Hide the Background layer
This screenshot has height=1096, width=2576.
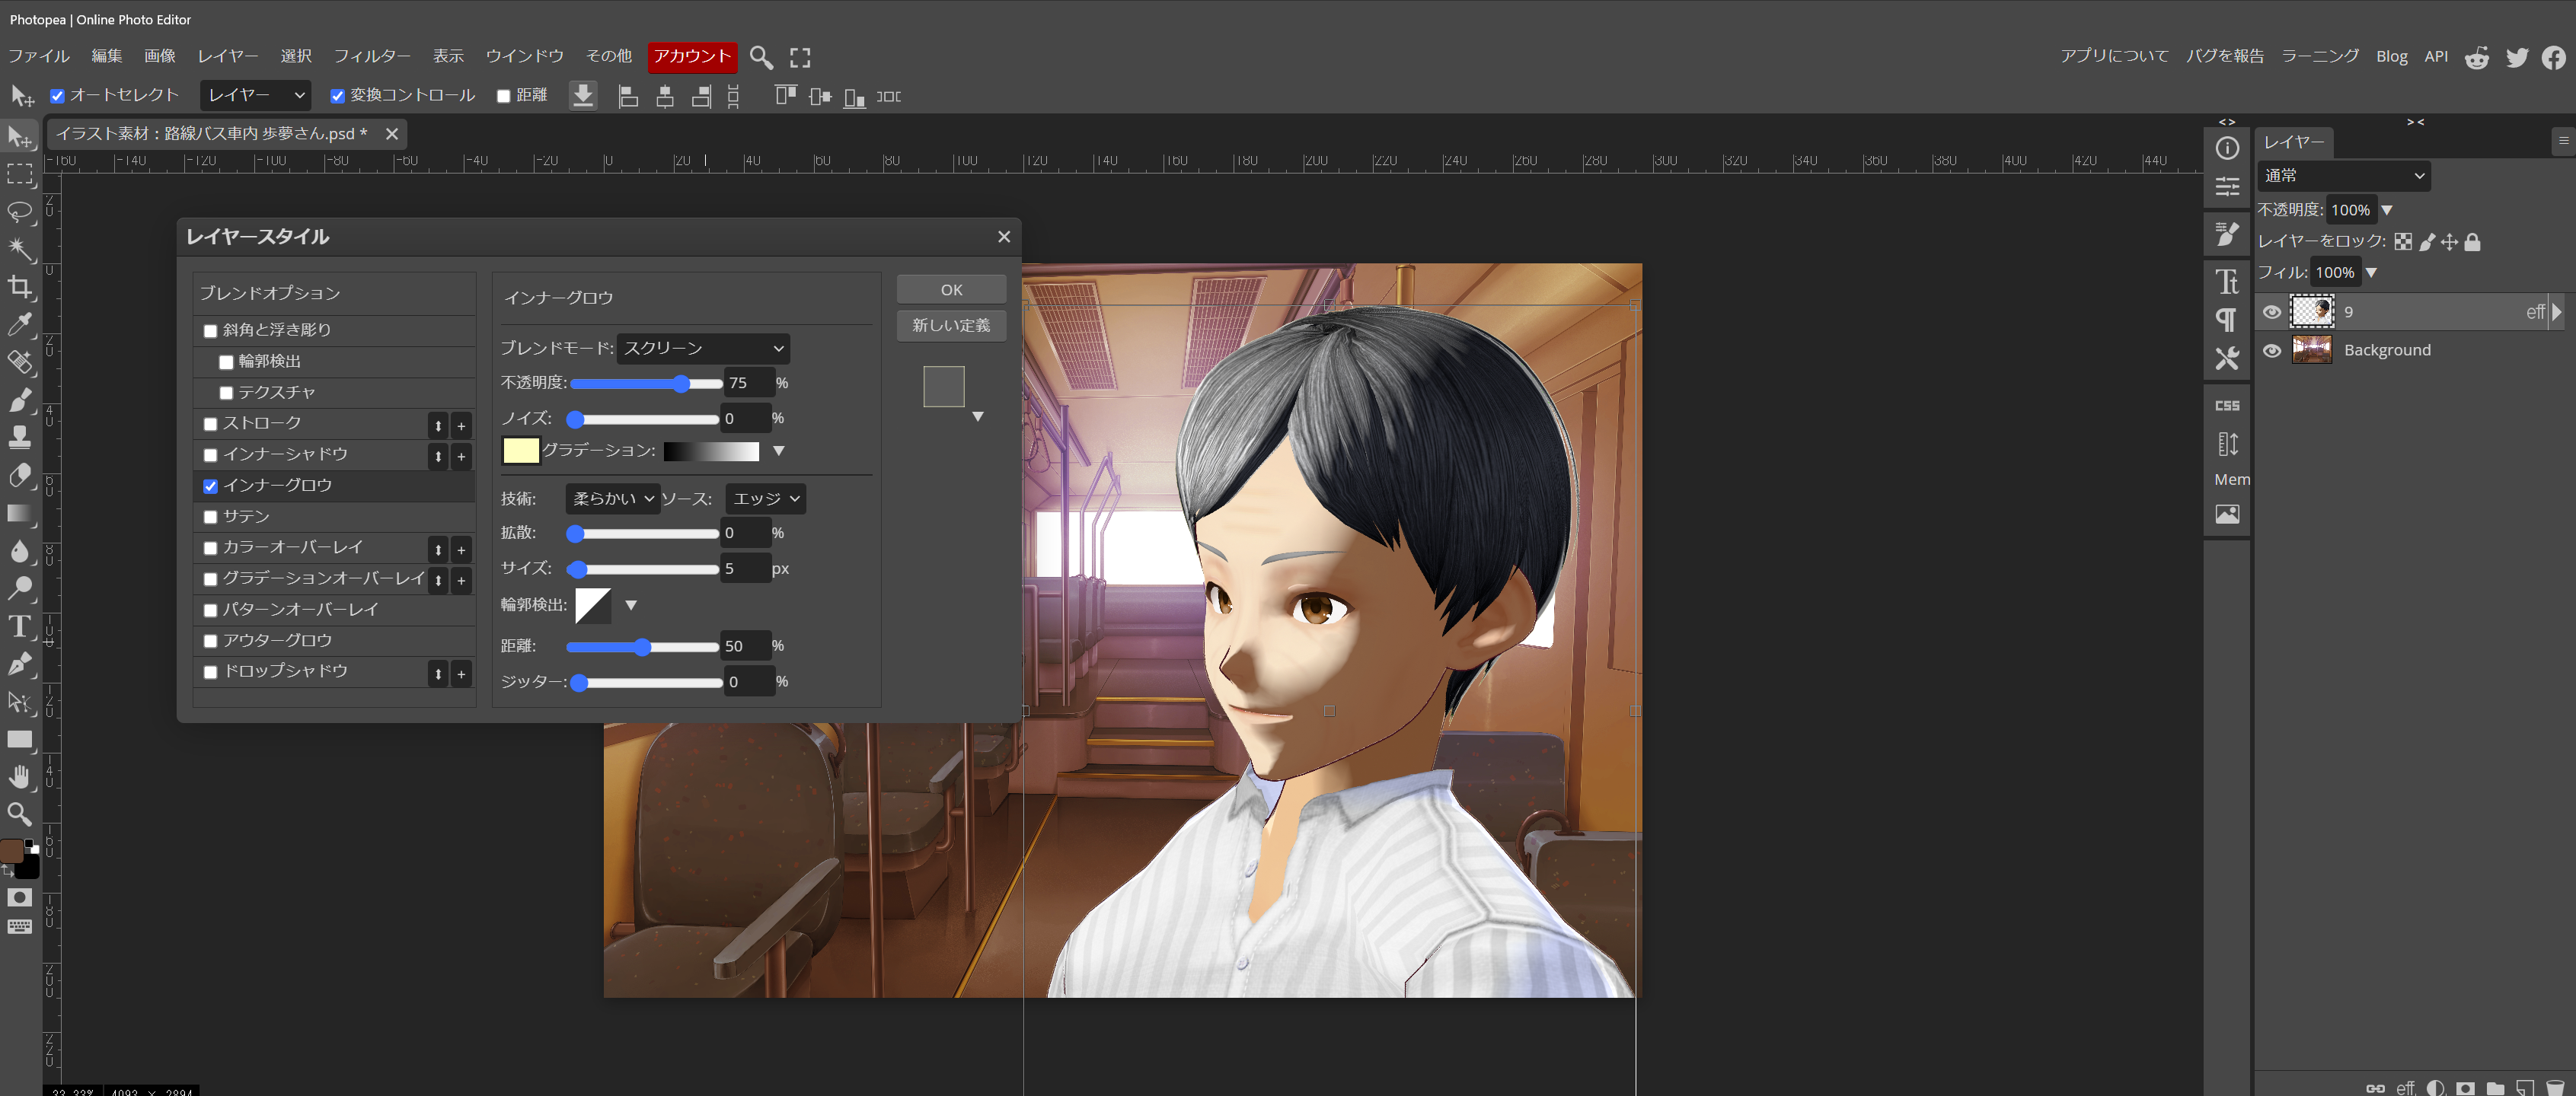tap(2272, 350)
